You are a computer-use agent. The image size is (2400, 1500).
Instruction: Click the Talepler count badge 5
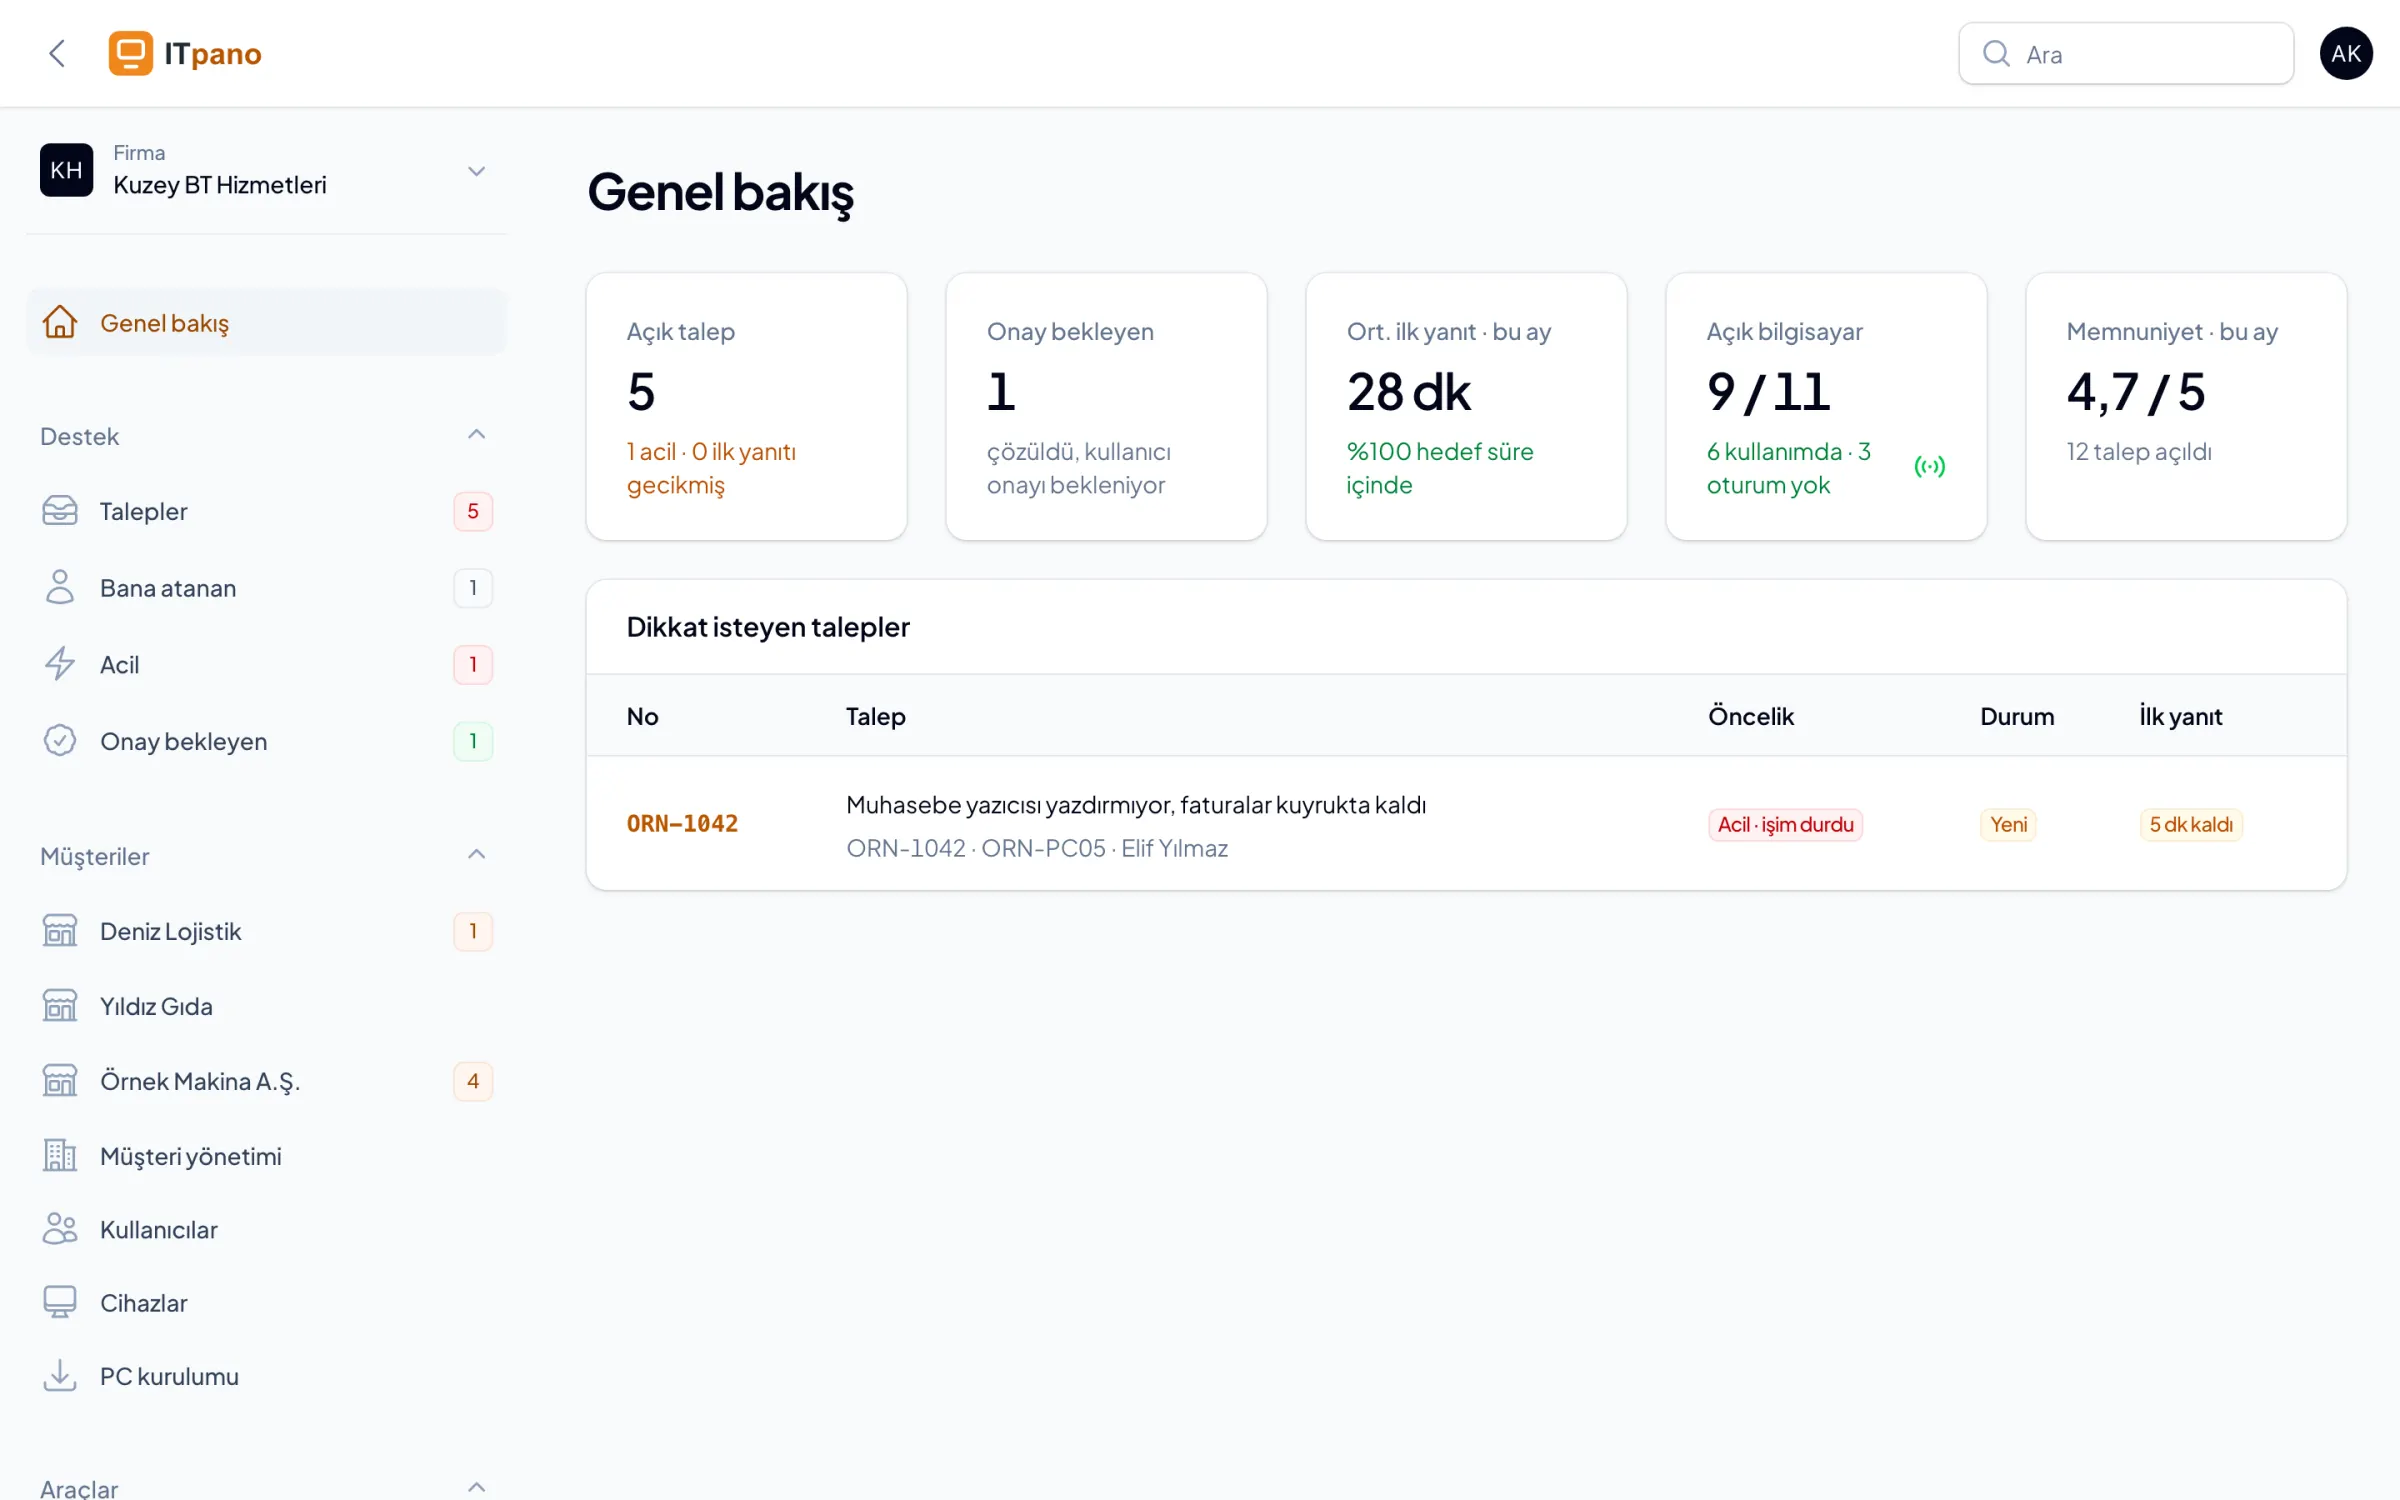473,511
